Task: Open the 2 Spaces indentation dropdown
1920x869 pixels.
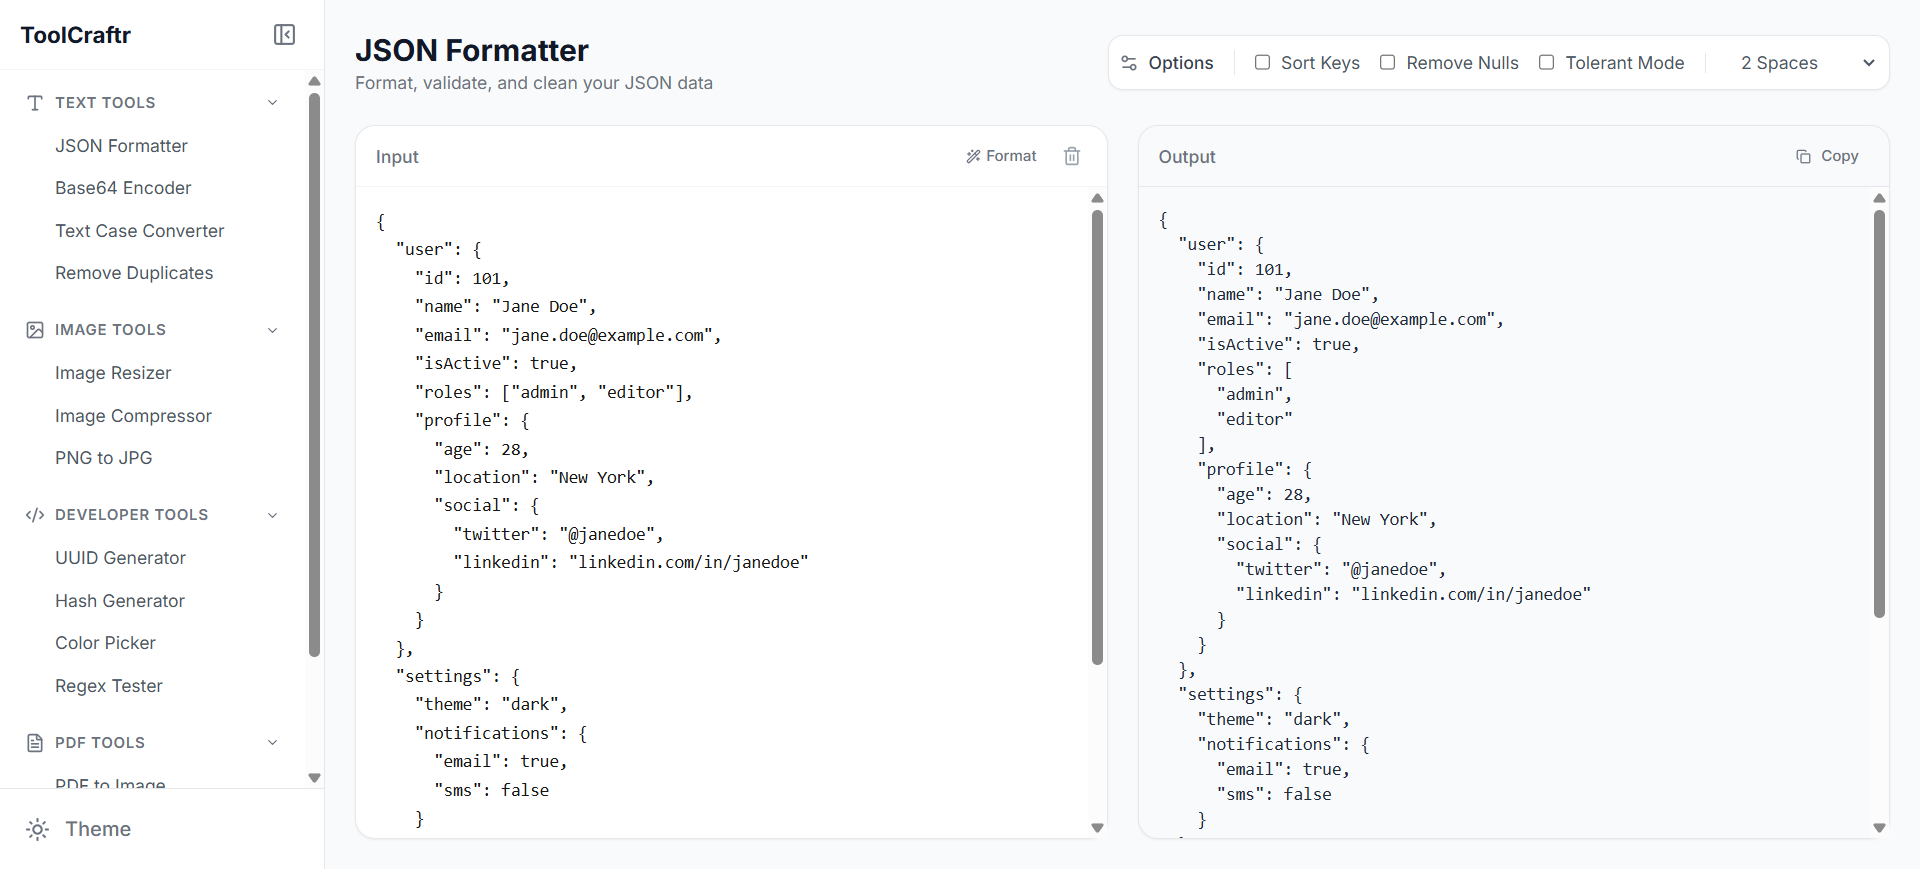Action: pyautogui.click(x=1807, y=63)
